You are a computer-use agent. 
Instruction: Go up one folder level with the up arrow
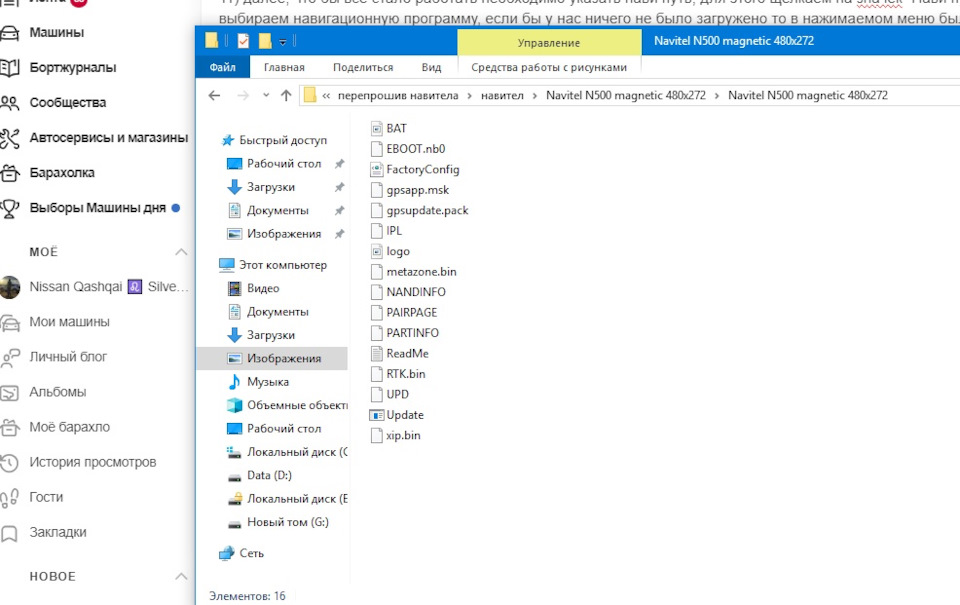[x=286, y=96]
